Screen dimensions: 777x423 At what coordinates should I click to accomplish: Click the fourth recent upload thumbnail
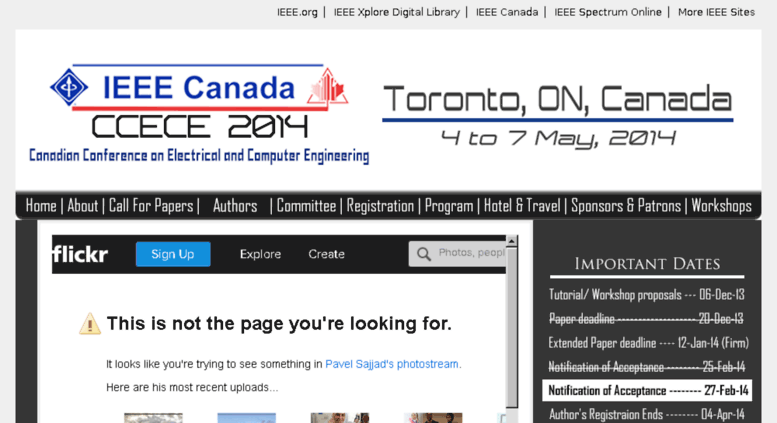pyautogui.click(x=433, y=418)
